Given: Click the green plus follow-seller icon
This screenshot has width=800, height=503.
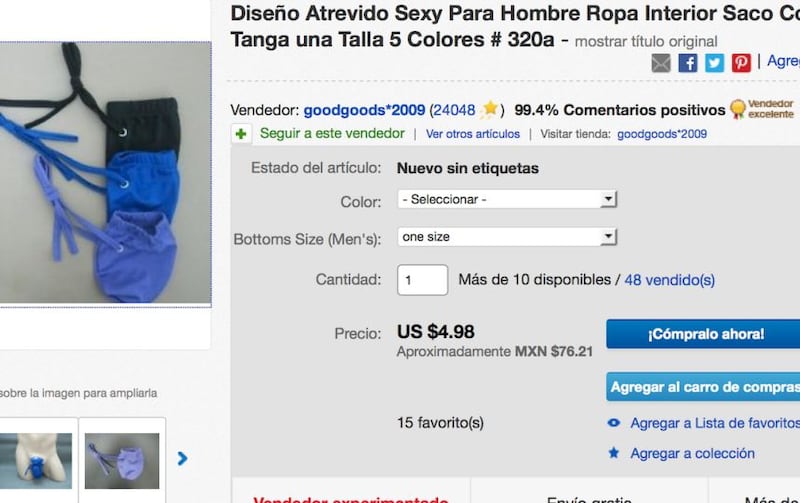Looking at the screenshot, I should tap(241, 134).
